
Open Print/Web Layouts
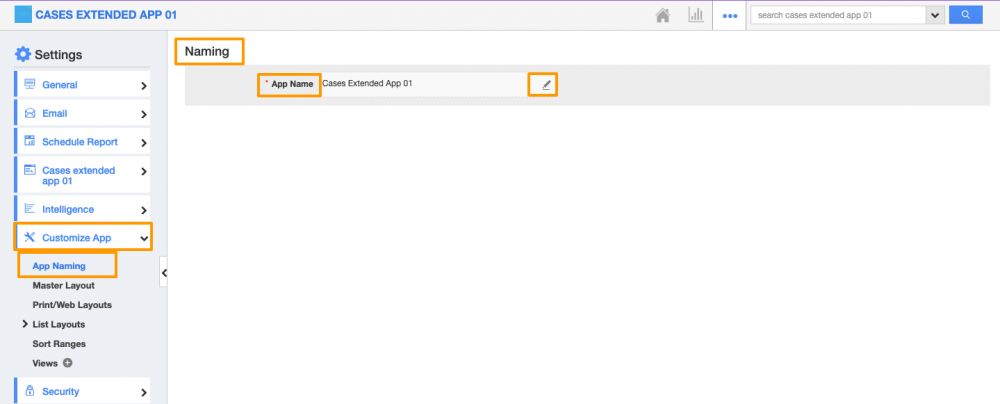(x=72, y=304)
